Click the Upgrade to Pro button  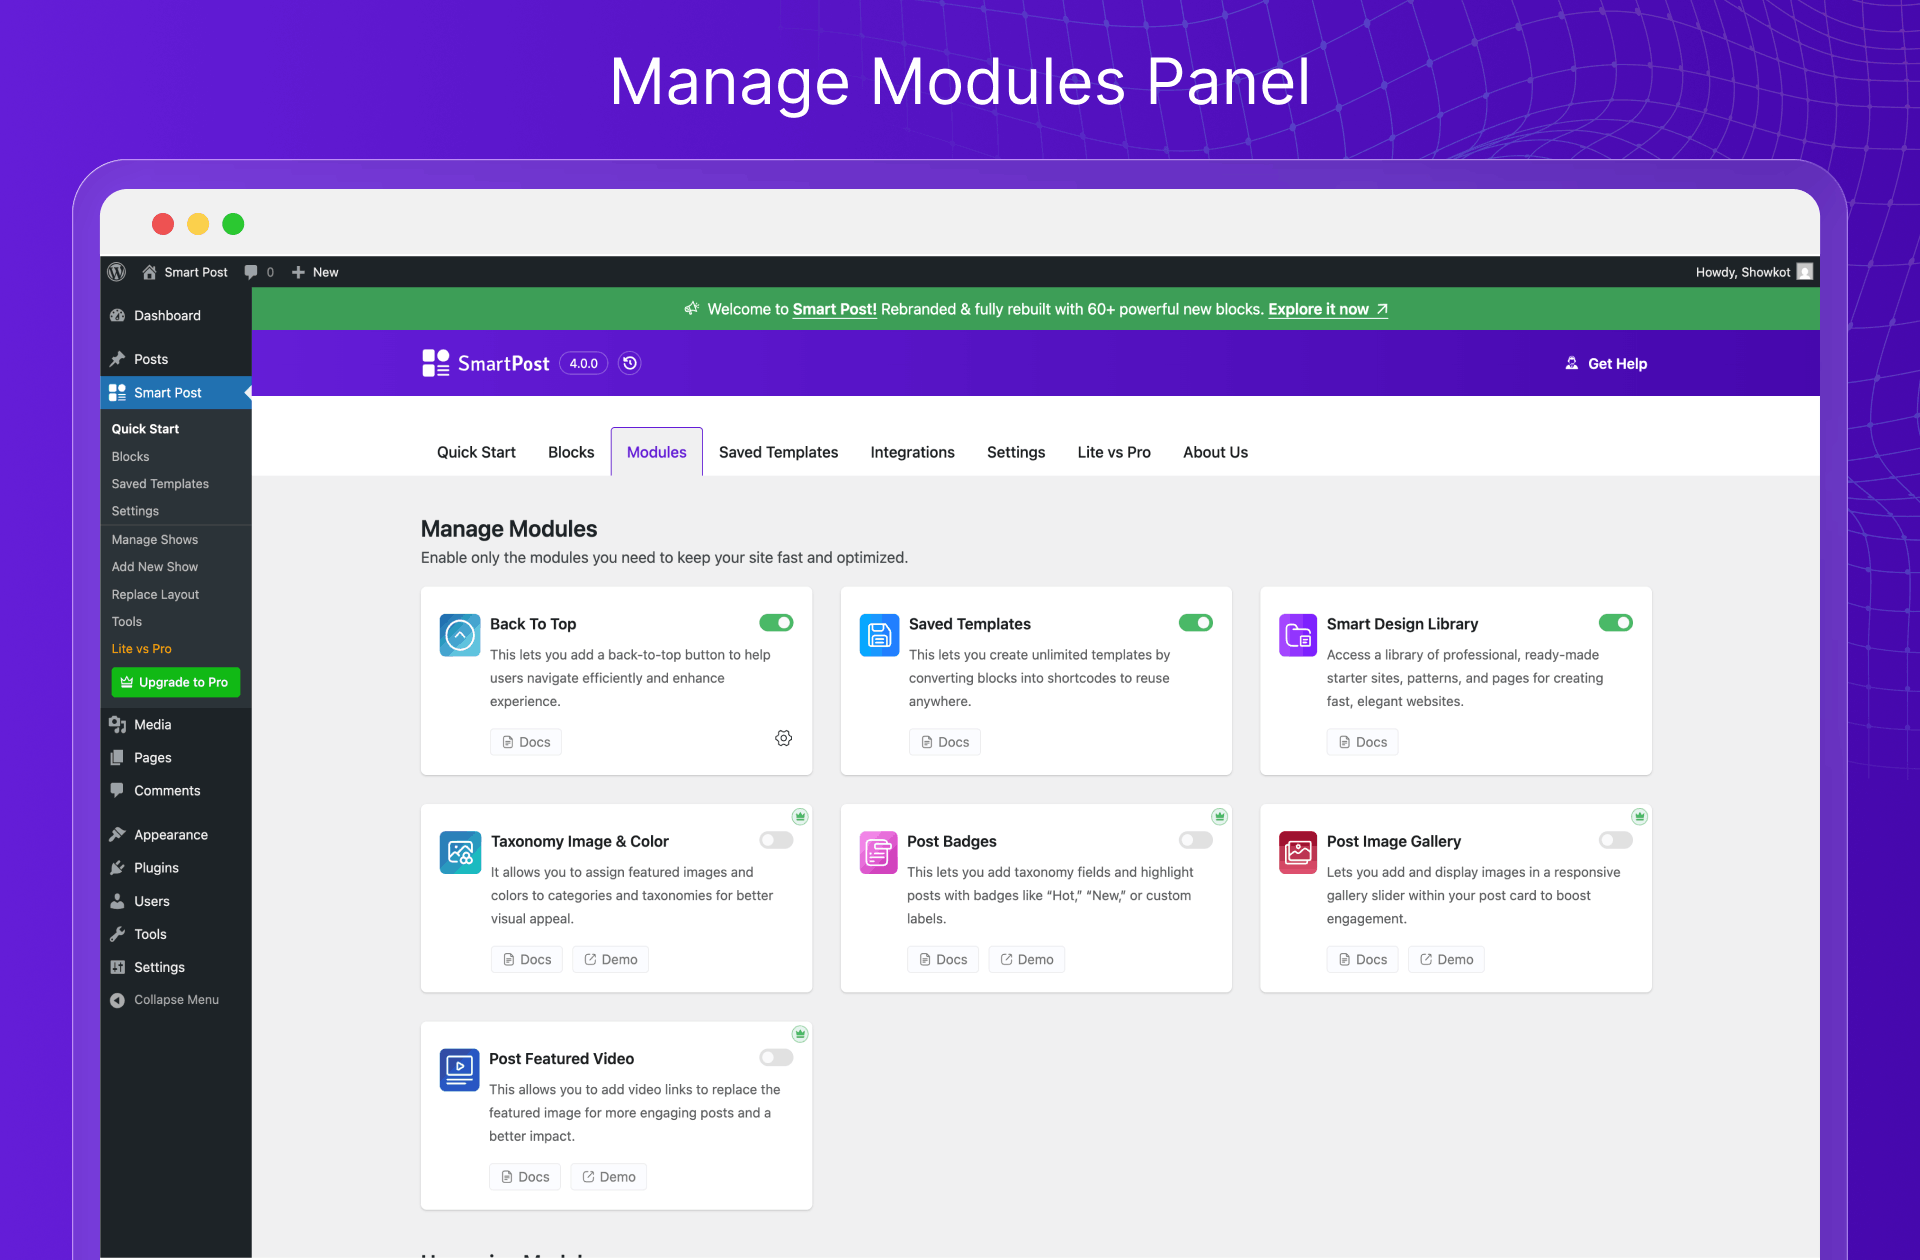pos(176,682)
